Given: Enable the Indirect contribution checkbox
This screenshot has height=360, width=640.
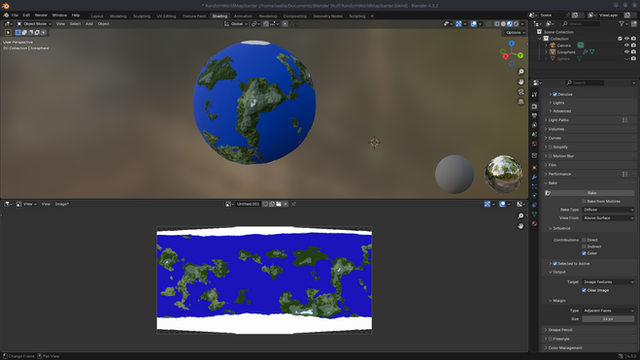Looking at the screenshot, I should click(x=584, y=247).
